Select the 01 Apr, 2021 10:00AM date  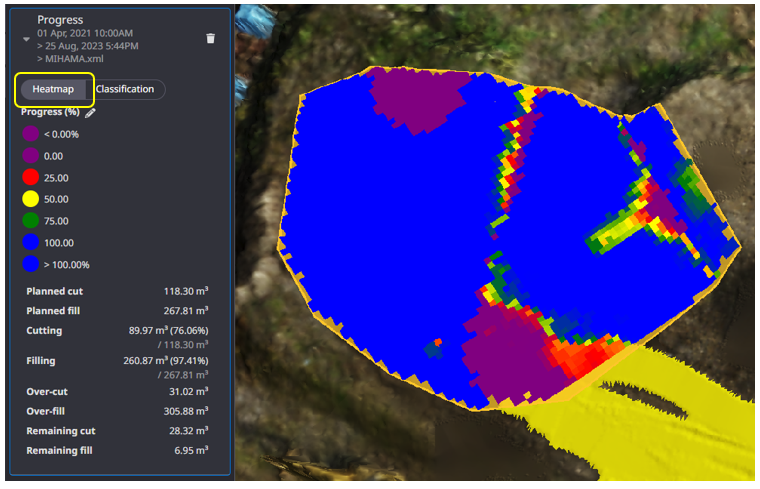pos(85,33)
